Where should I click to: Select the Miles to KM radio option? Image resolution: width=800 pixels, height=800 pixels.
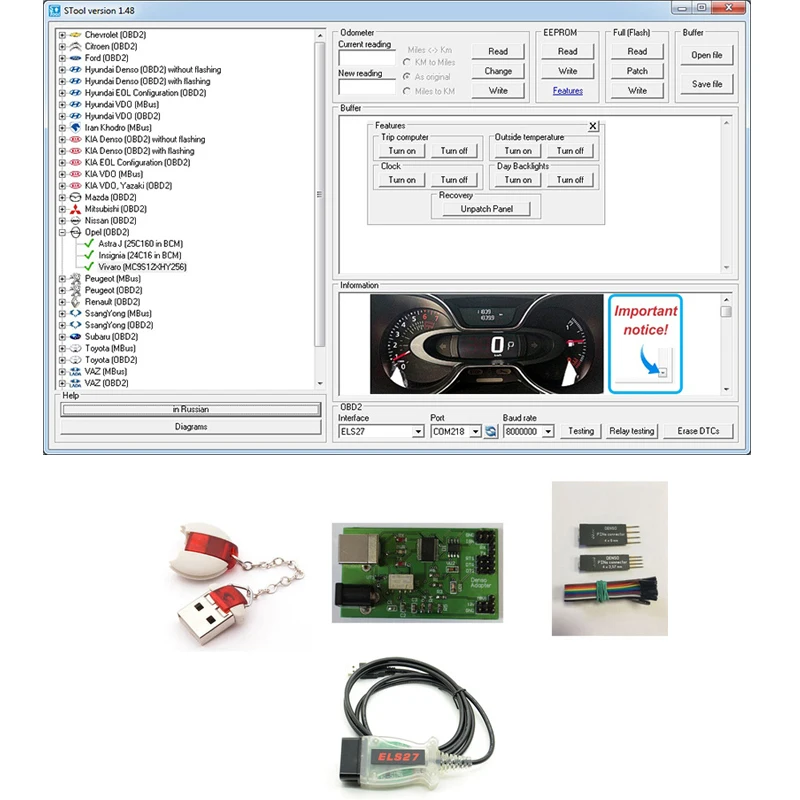407,91
